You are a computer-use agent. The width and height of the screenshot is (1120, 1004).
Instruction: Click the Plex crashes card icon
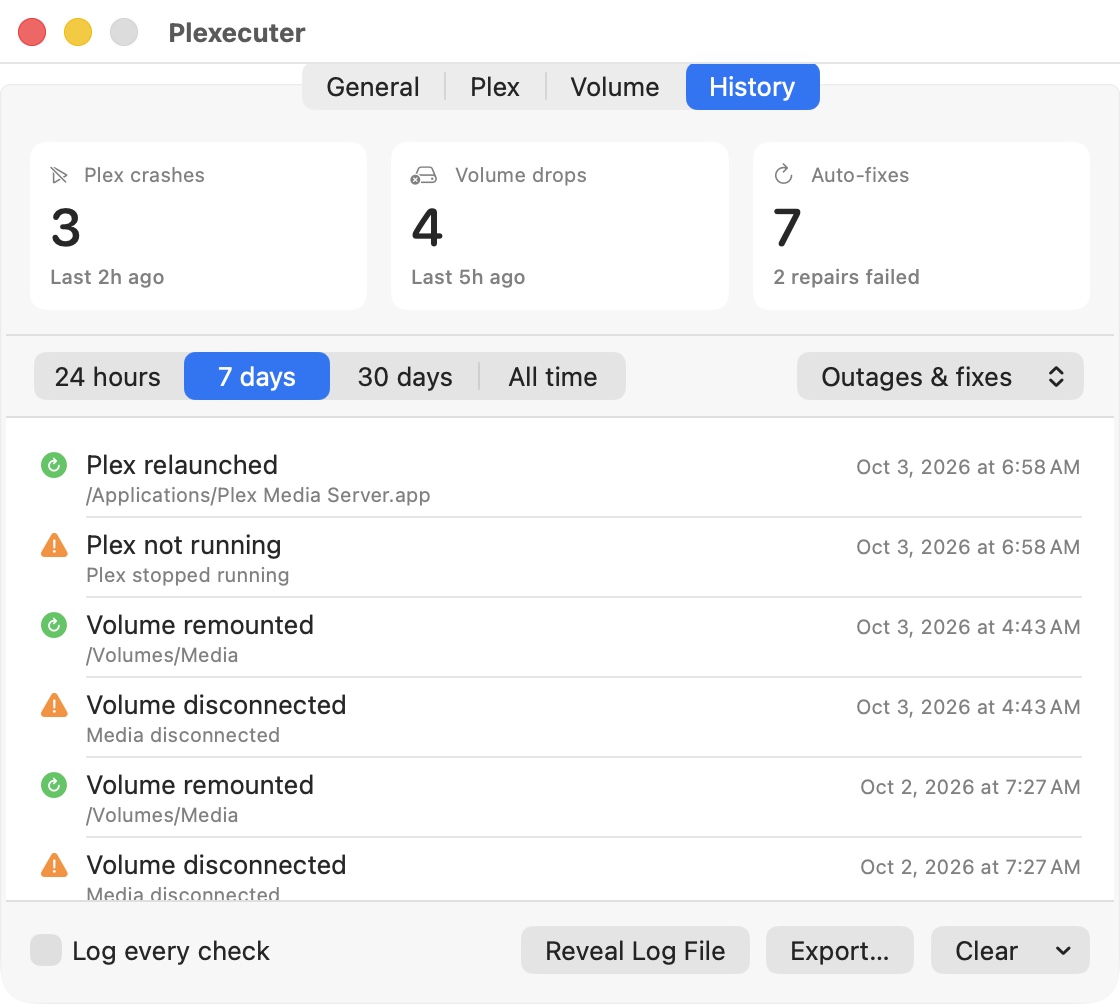59,175
